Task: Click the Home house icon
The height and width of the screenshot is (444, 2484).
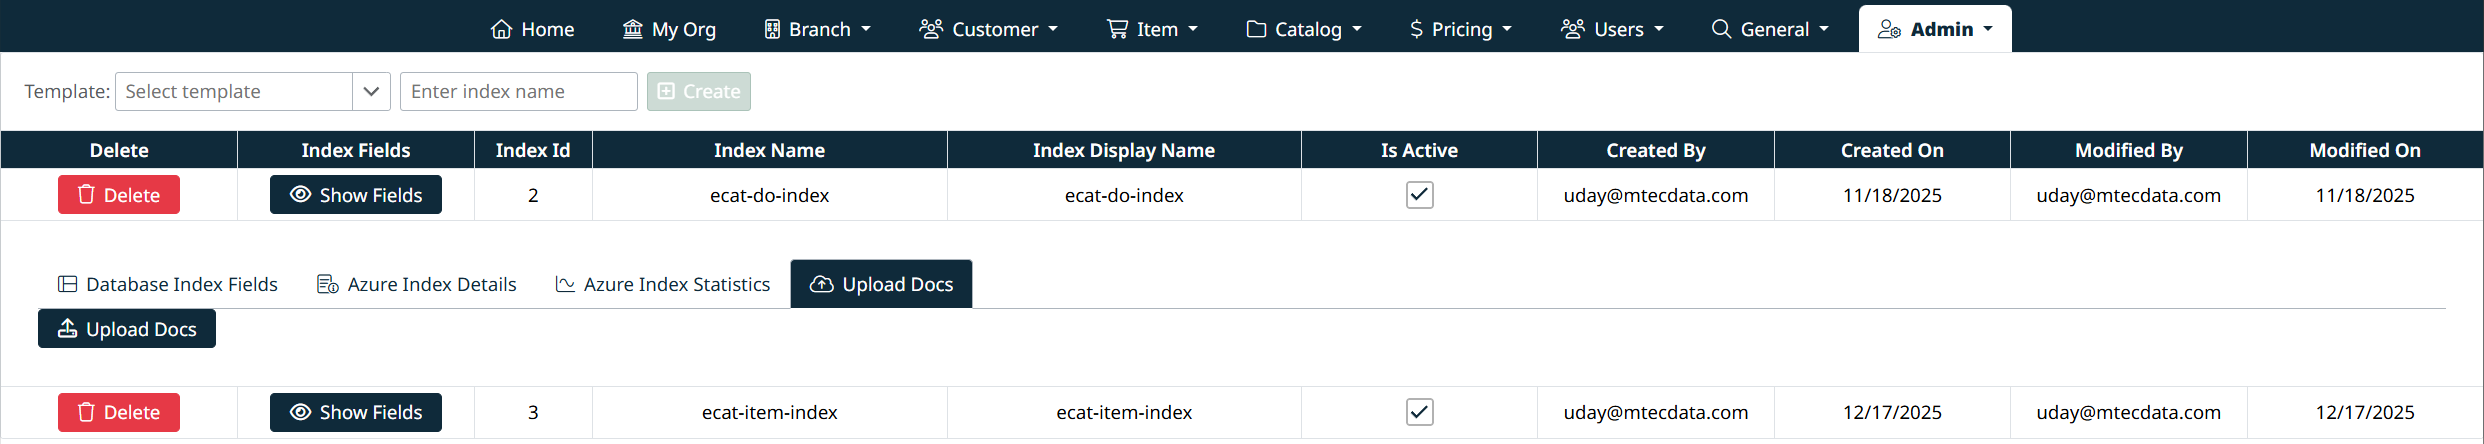Action: pos(501,29)
